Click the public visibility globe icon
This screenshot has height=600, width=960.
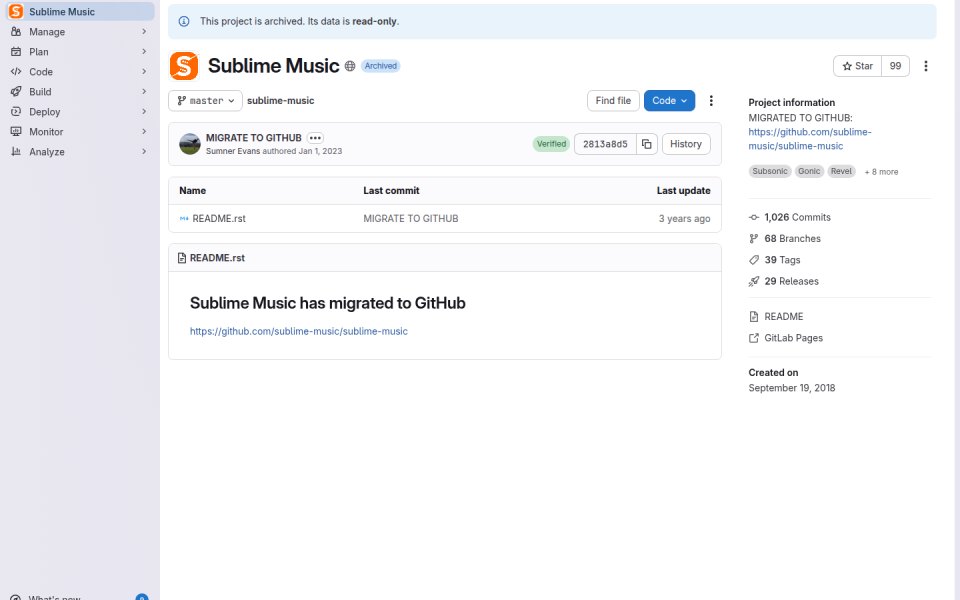click(350, 66)
